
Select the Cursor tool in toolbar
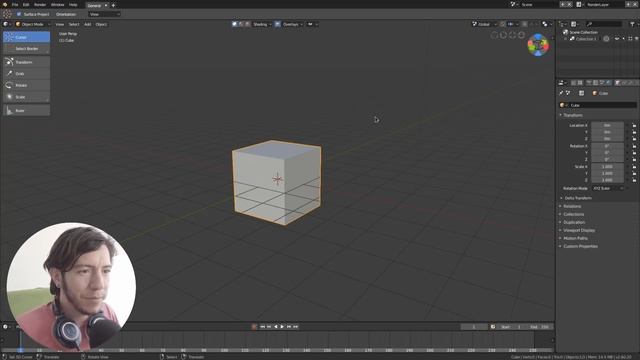coord(27,37)
